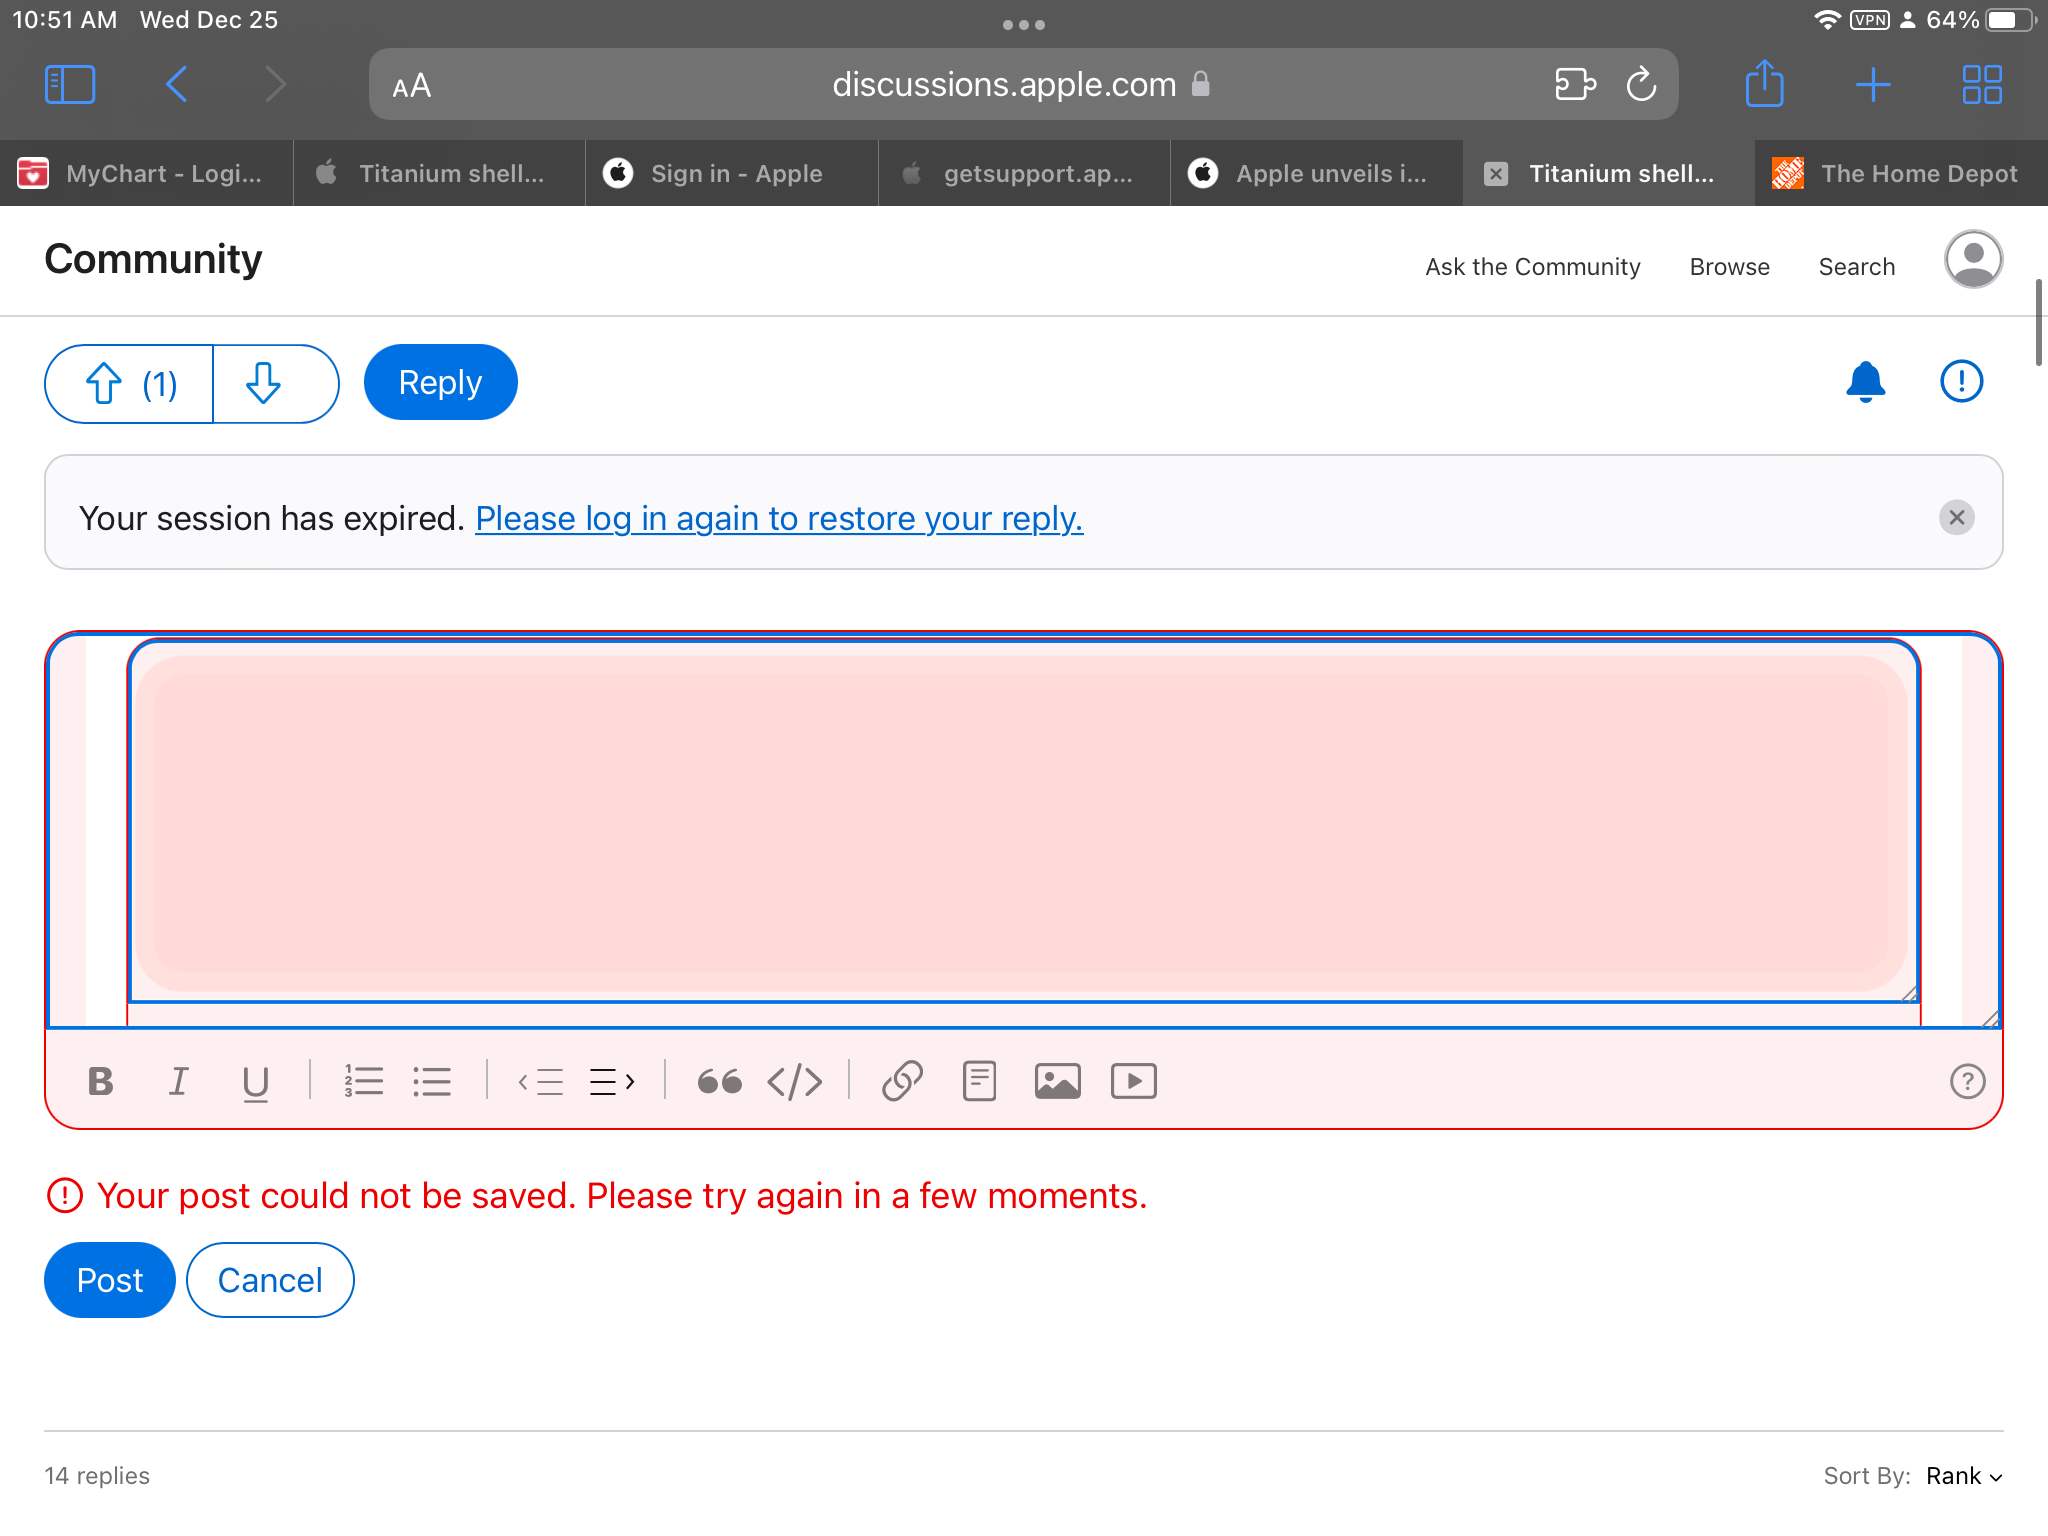This screenshot has width=2048, height=1536.
Task: Toggle bold formatting in the editor
Action: pos(101,1081)
